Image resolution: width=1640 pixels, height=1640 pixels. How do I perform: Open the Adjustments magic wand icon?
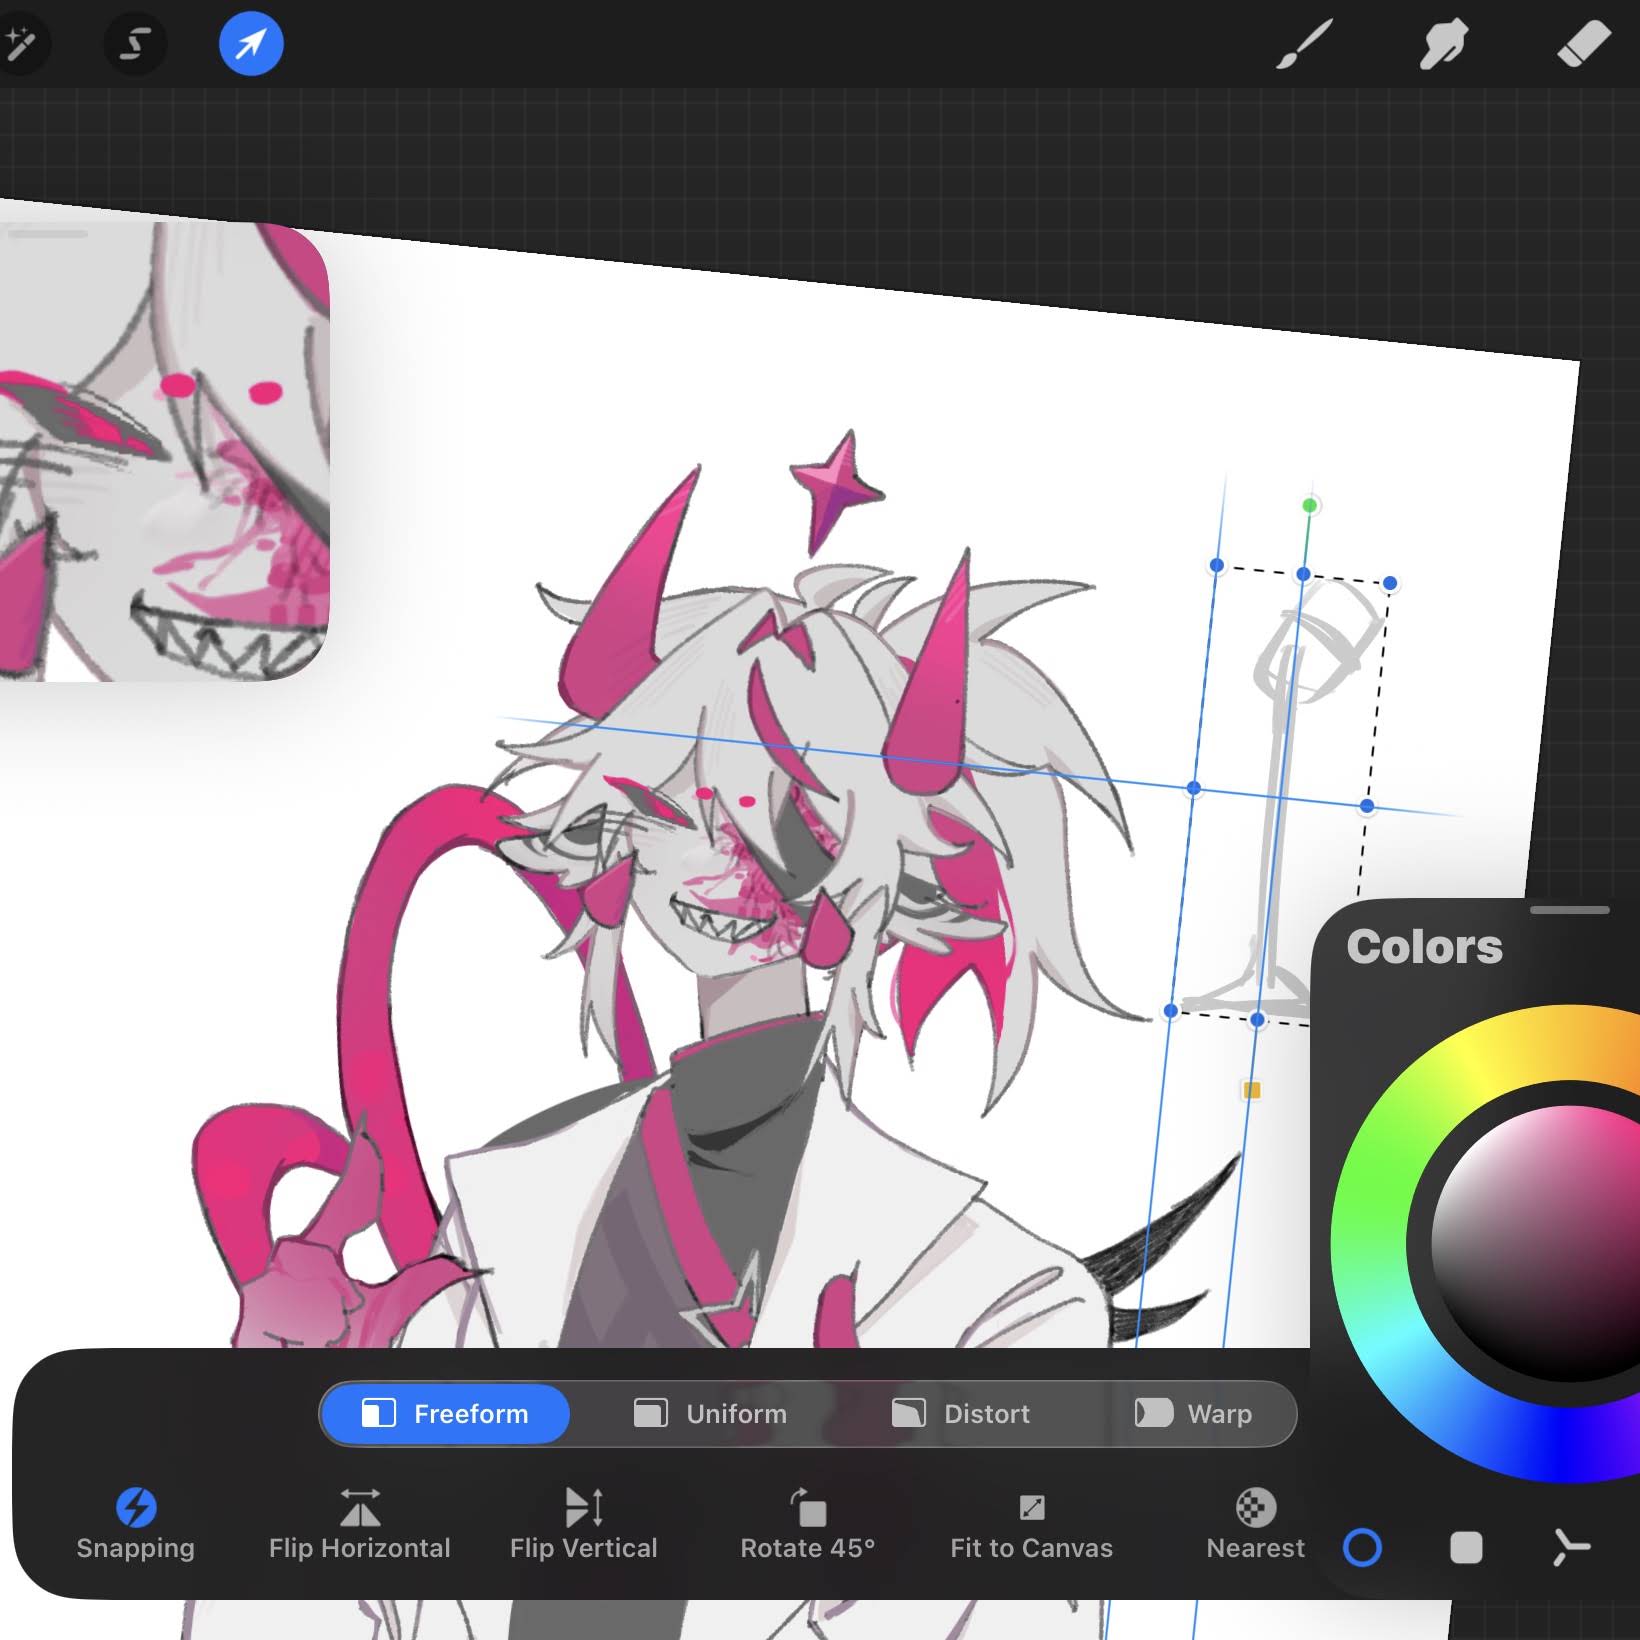click(19, 44)
